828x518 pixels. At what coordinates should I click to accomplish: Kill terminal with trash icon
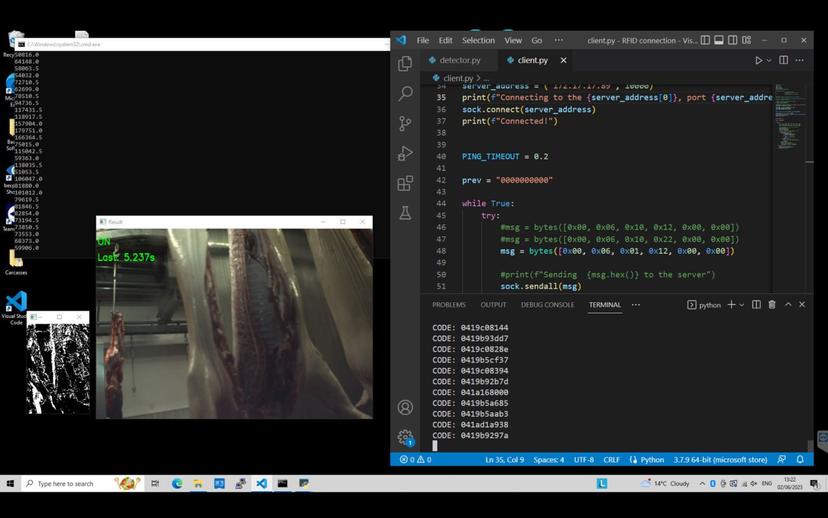coord(771,305)
